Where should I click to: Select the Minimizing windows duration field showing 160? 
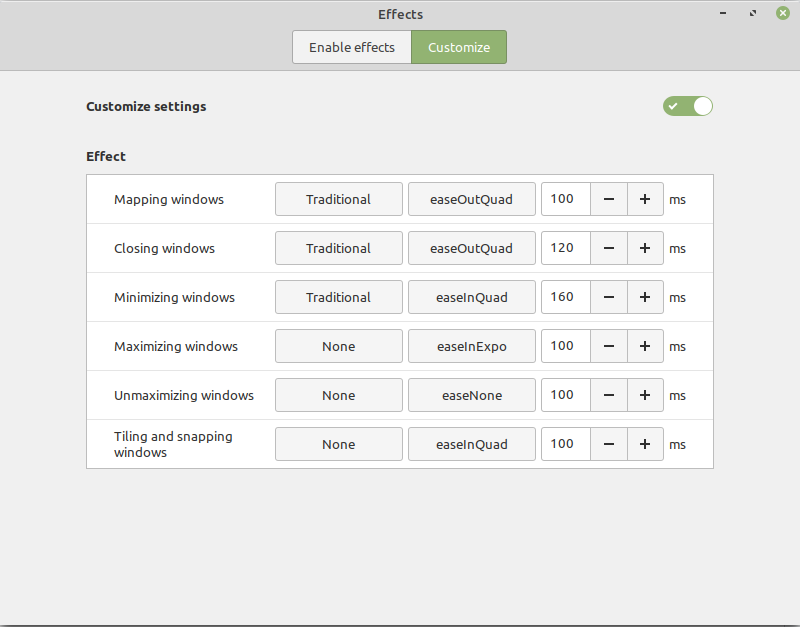click(x=565, y=297)
